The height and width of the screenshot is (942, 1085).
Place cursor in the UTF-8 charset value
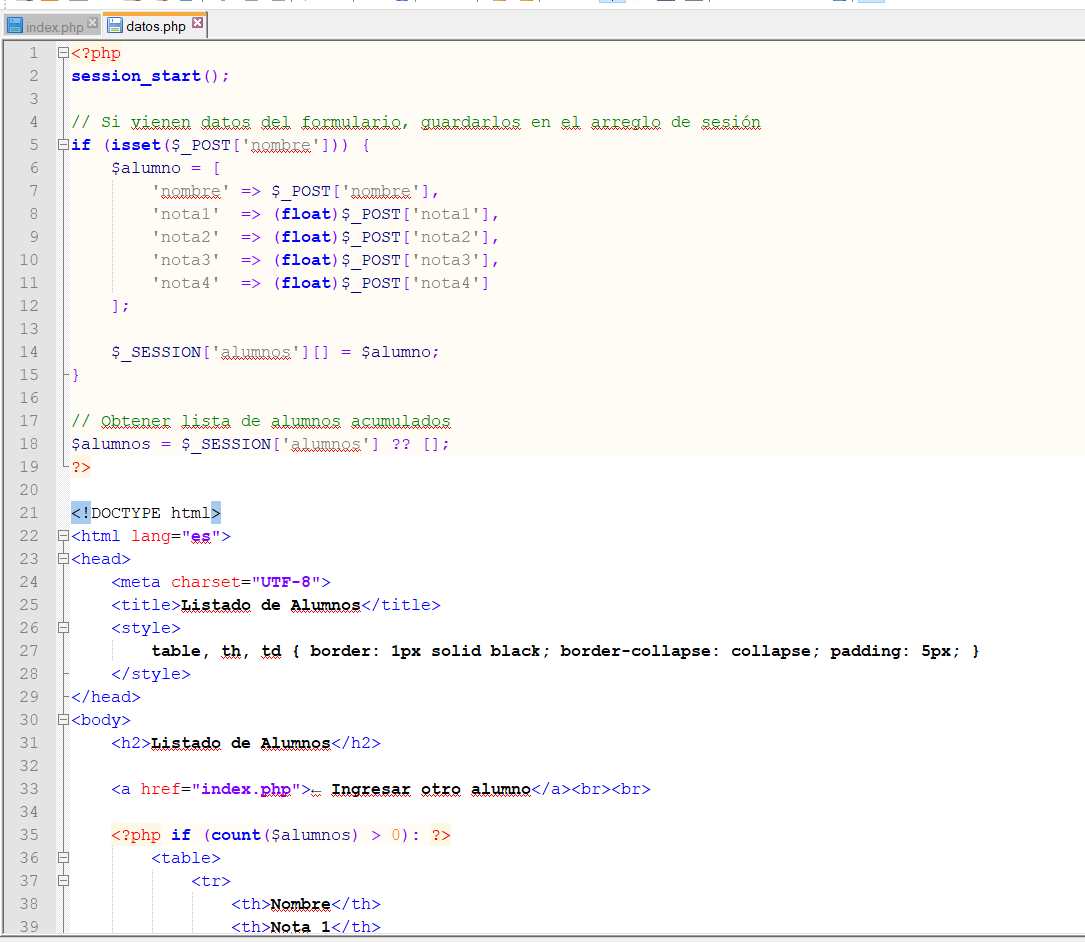click(x=285, y=582)
